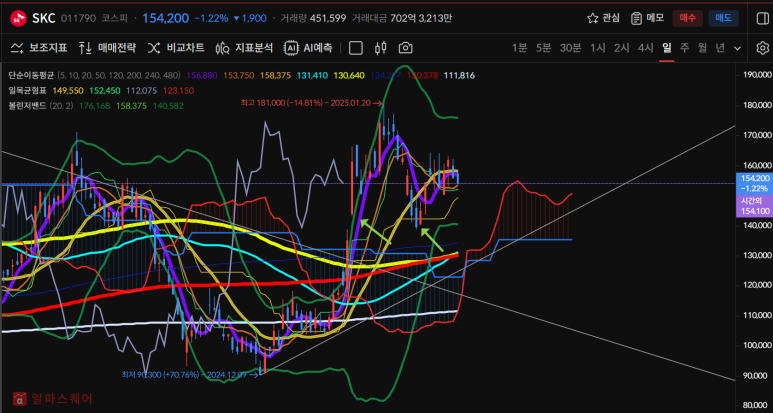Open 비교차트 compare chart tool
This screenshot has width=773, height=413.
176,48
